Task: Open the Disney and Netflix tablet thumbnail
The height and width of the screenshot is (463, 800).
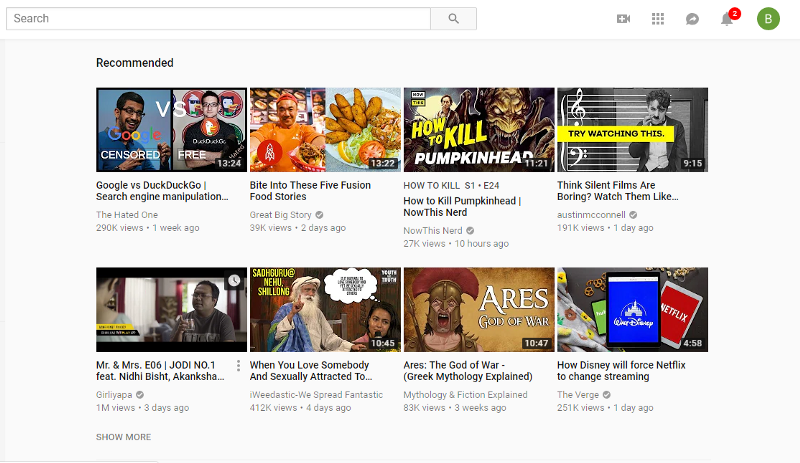Action: coord(632,309)
